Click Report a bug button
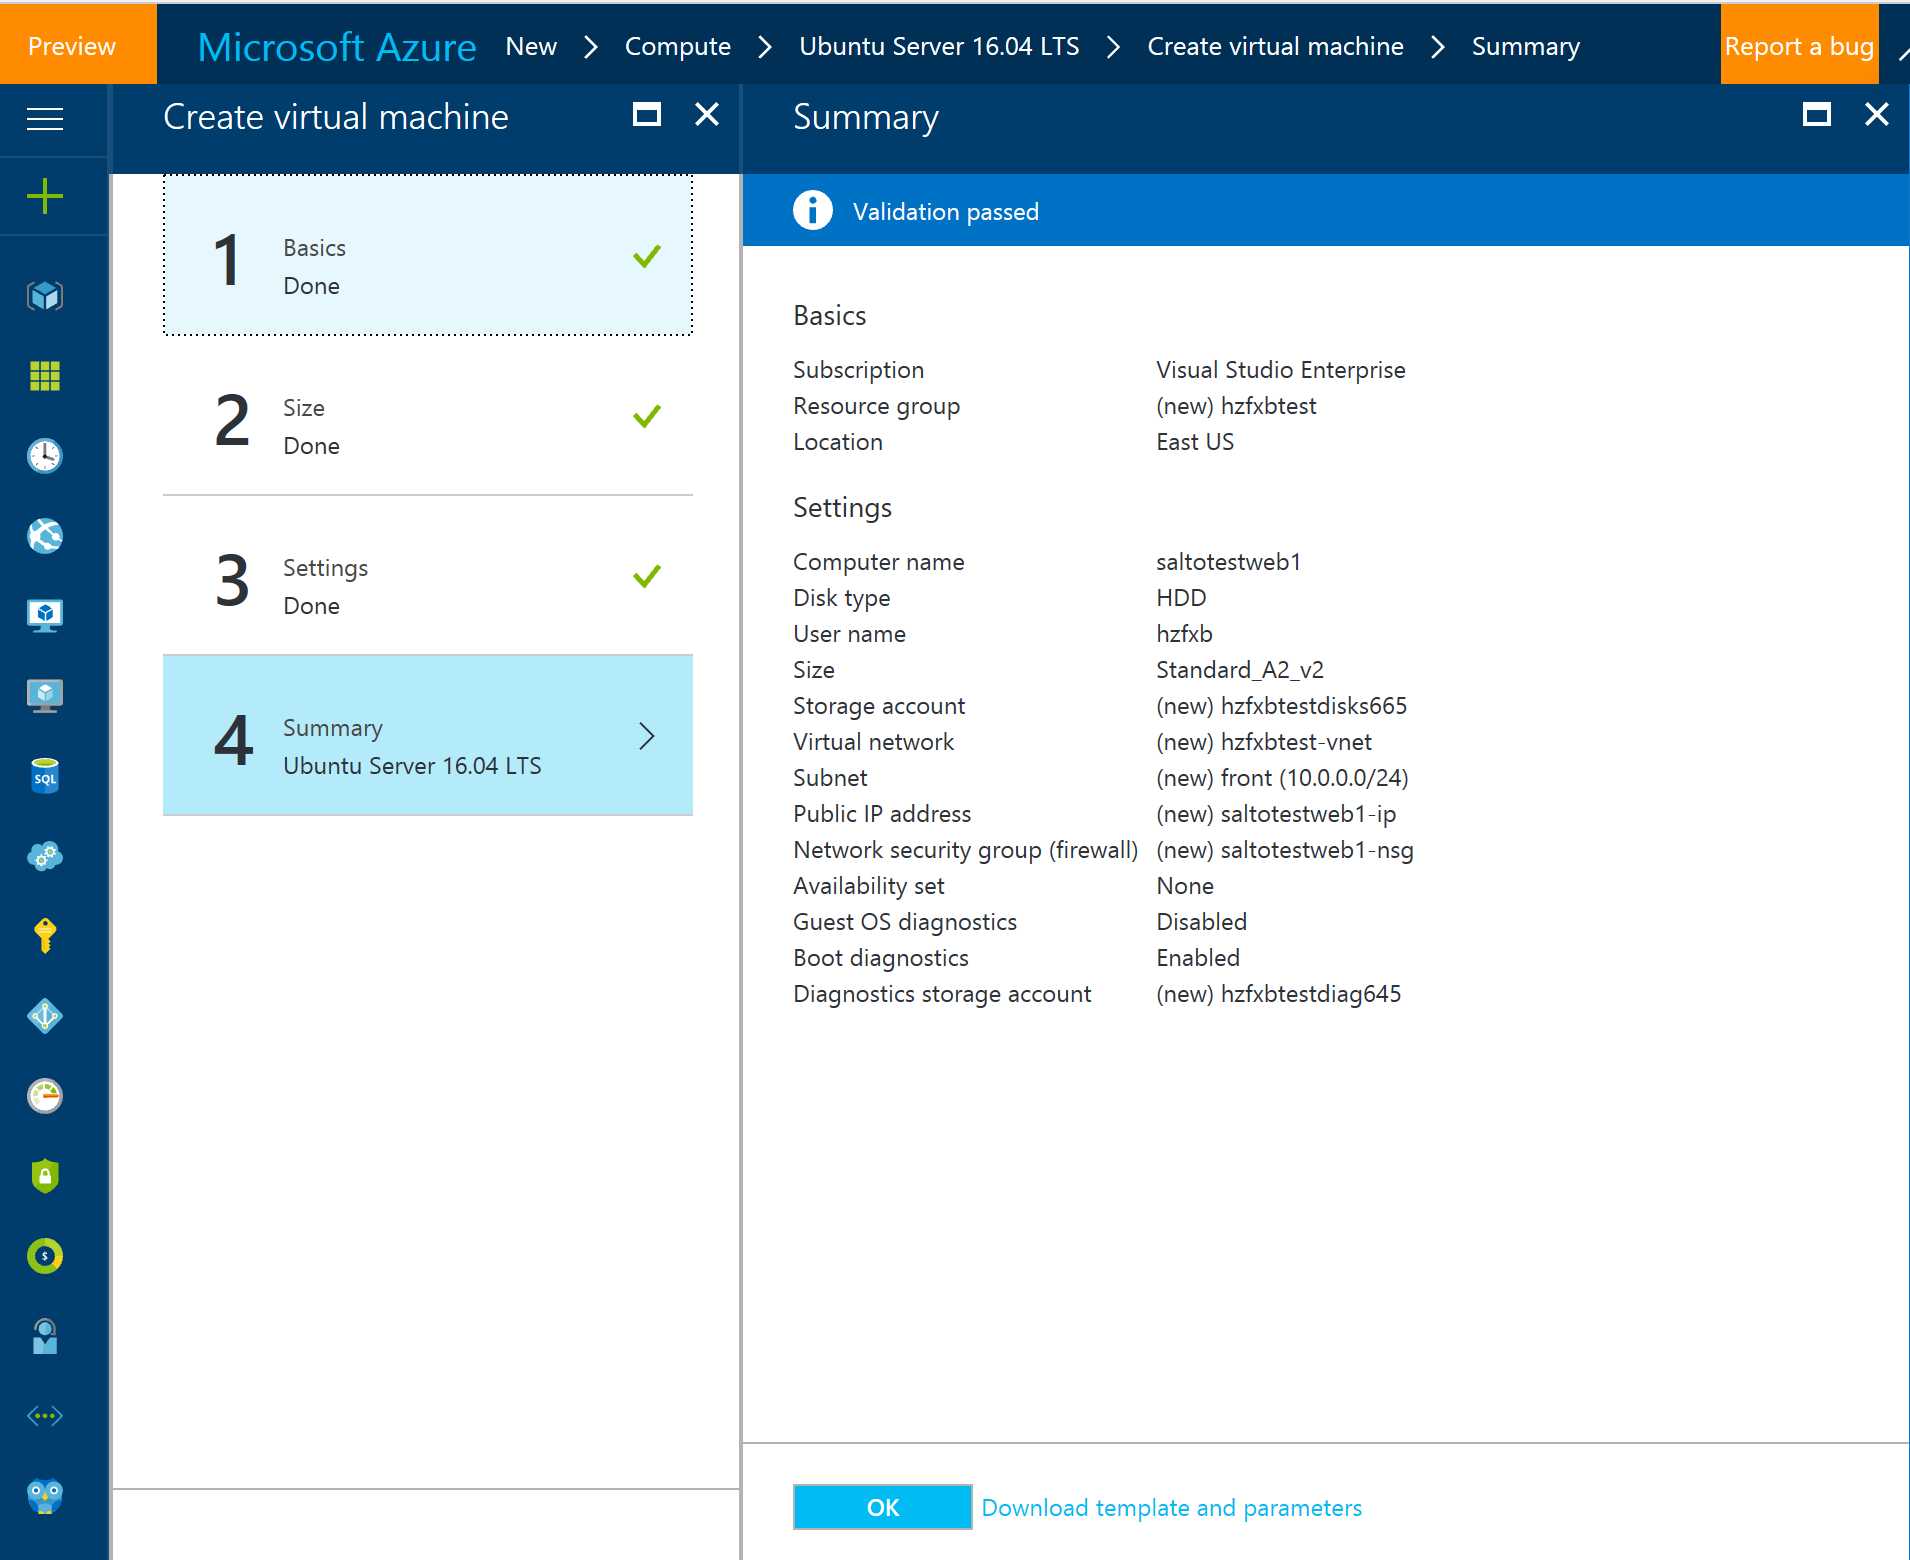Viewport: 1910px width, 1560px height. tap(1800, 46)
